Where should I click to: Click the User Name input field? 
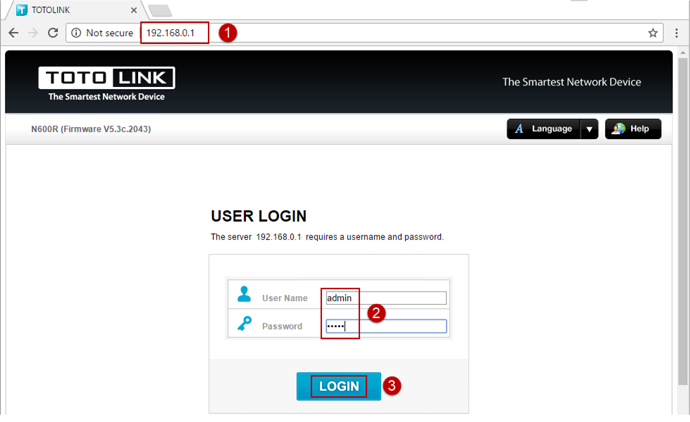[x=386, y=298]
